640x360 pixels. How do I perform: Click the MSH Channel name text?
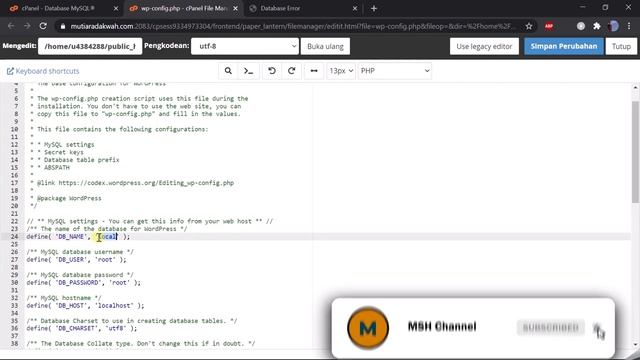click(442, 327)
